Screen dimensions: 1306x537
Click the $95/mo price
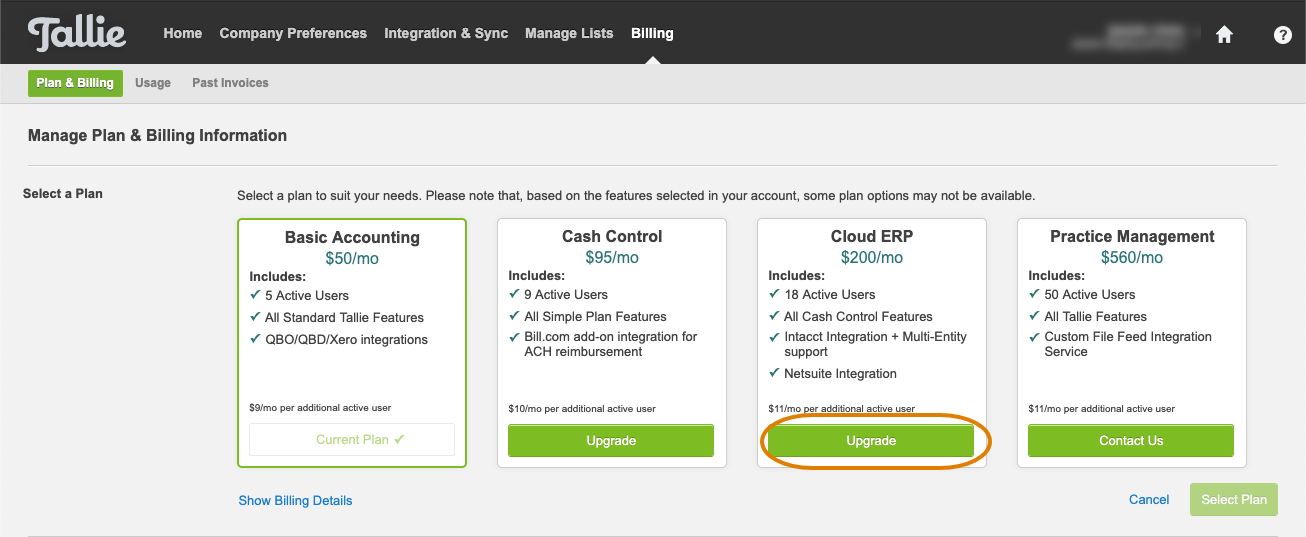[612, 258]
